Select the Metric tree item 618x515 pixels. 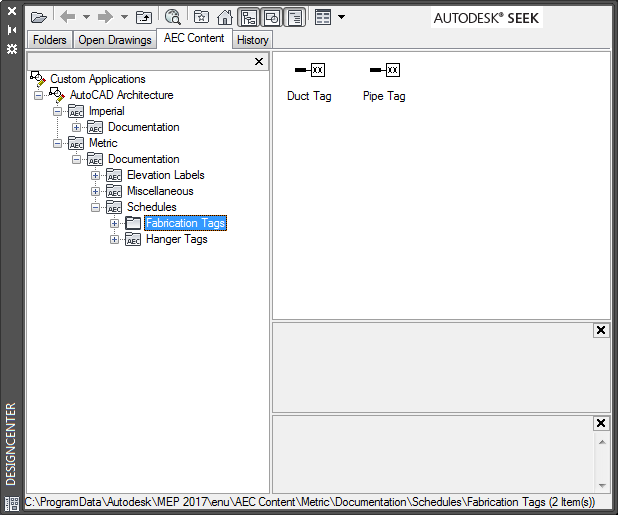103,143
